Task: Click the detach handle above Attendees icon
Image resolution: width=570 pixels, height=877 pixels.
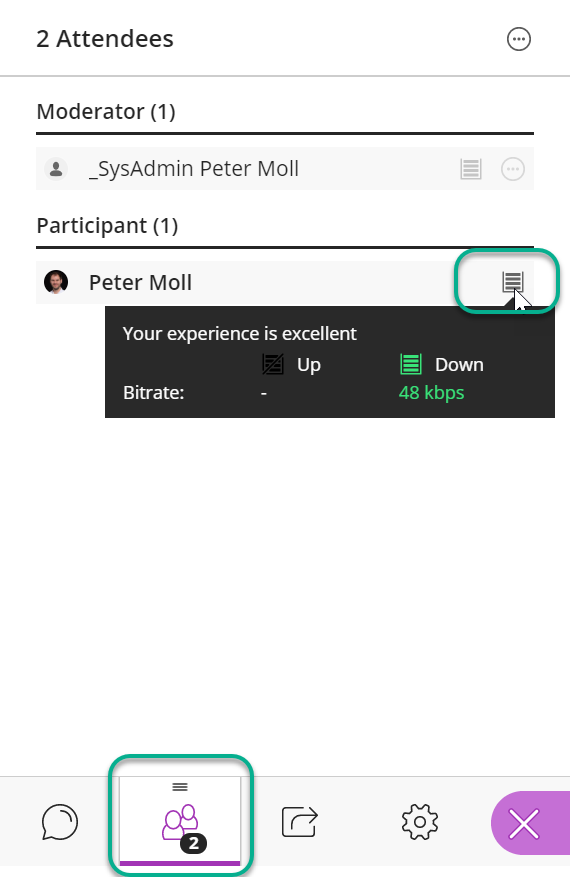Action: coord(180,787)
